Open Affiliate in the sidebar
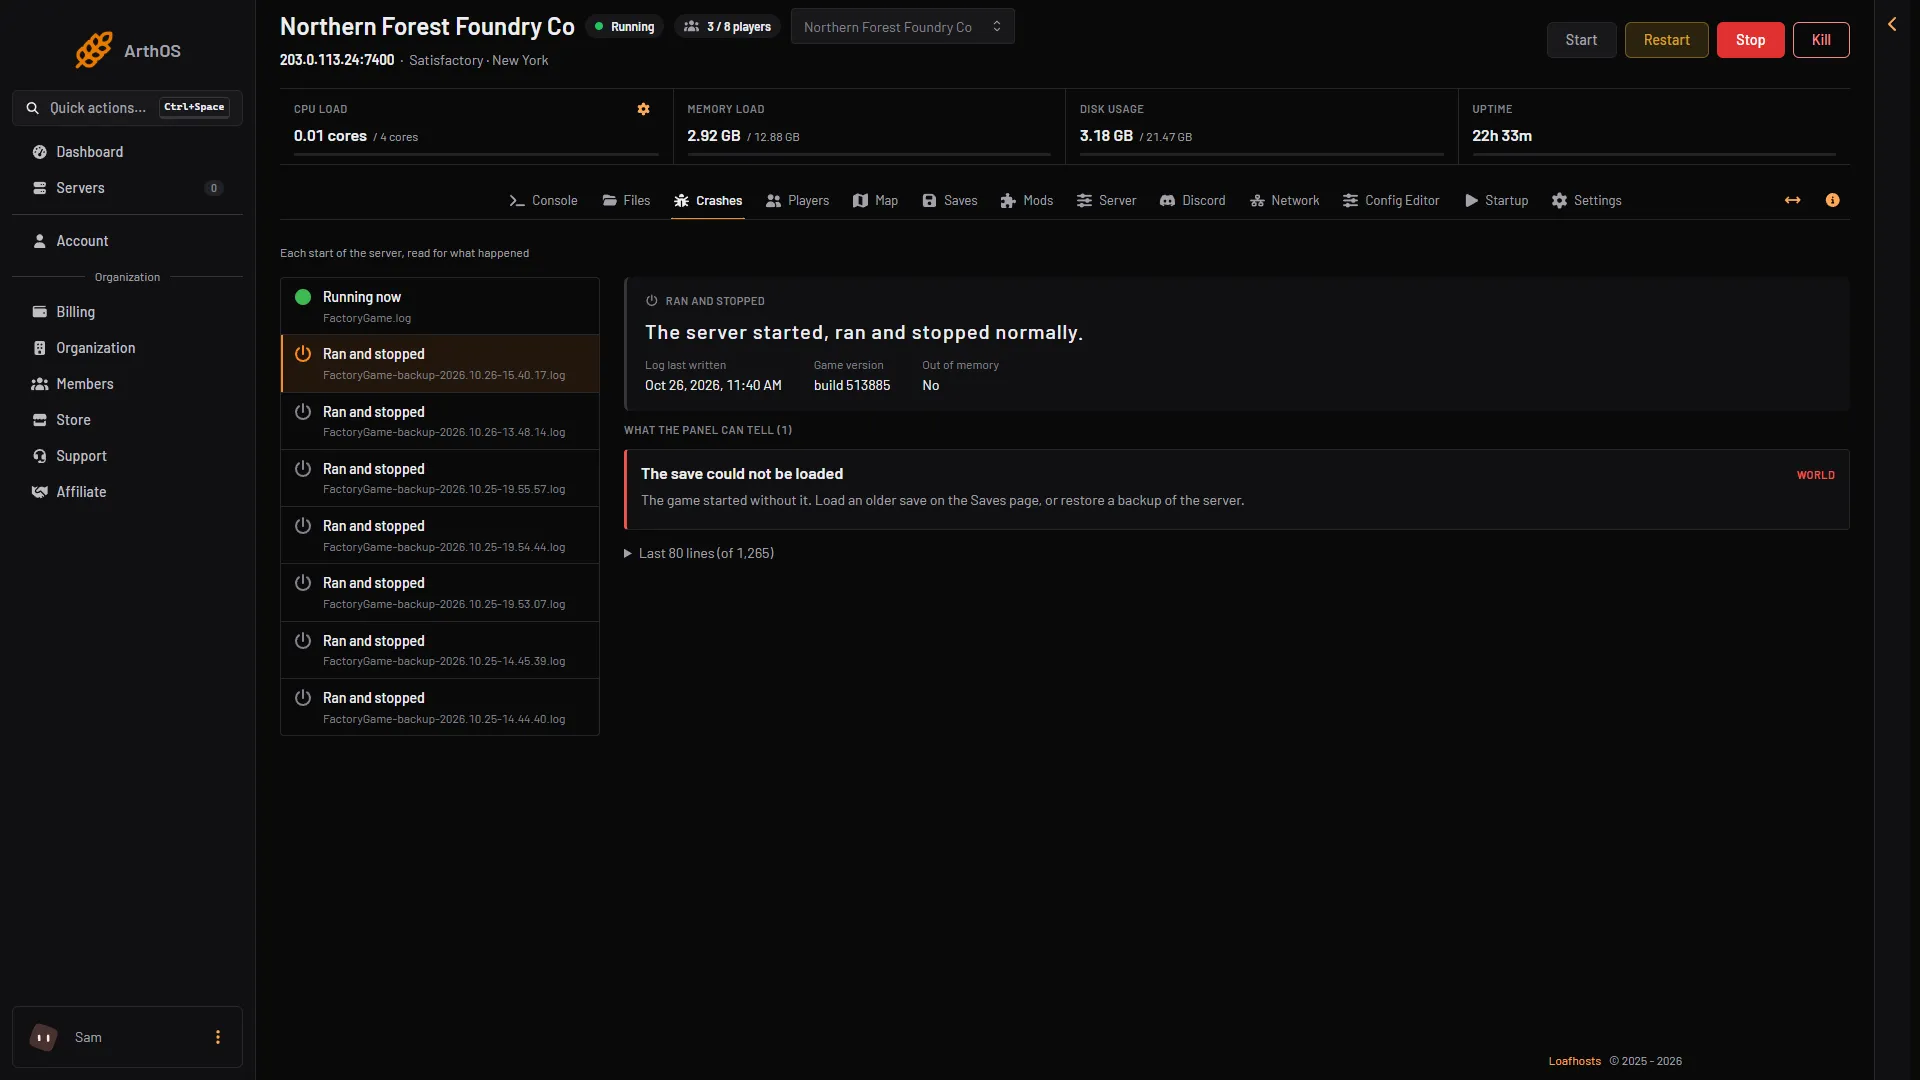 [x=127, y=492]
